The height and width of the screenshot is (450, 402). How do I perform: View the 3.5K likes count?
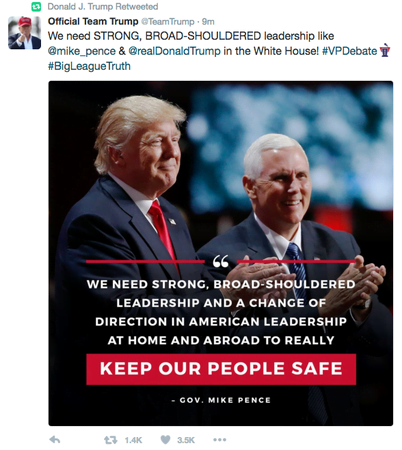tap(186, 440)
